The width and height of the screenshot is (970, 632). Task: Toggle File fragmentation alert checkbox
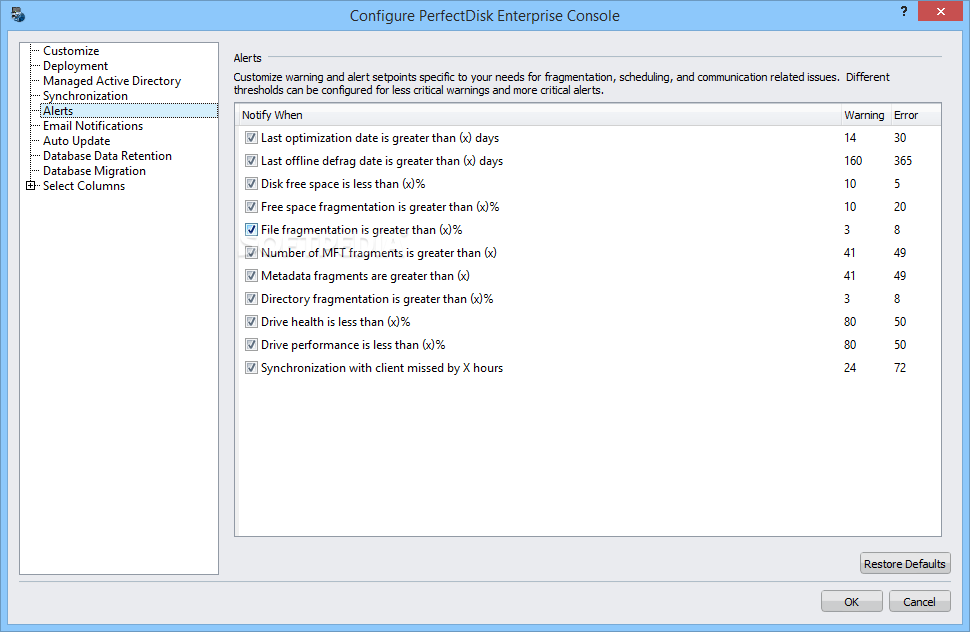point(251,230)
